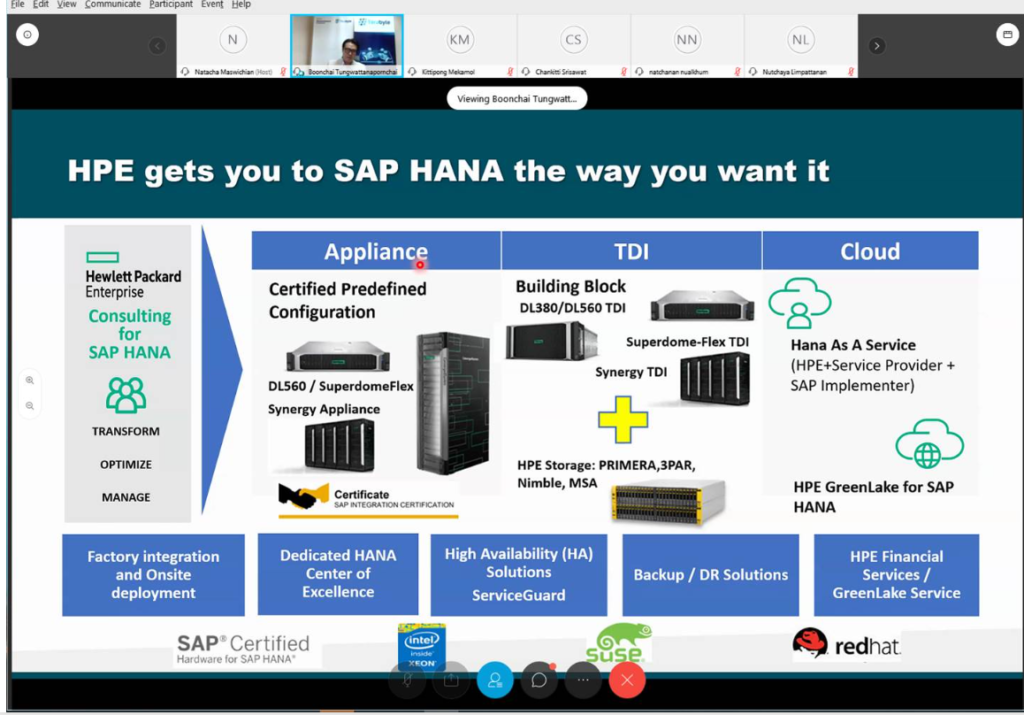
Task: Show next participants with right arrow
Action: coord(876,46)
